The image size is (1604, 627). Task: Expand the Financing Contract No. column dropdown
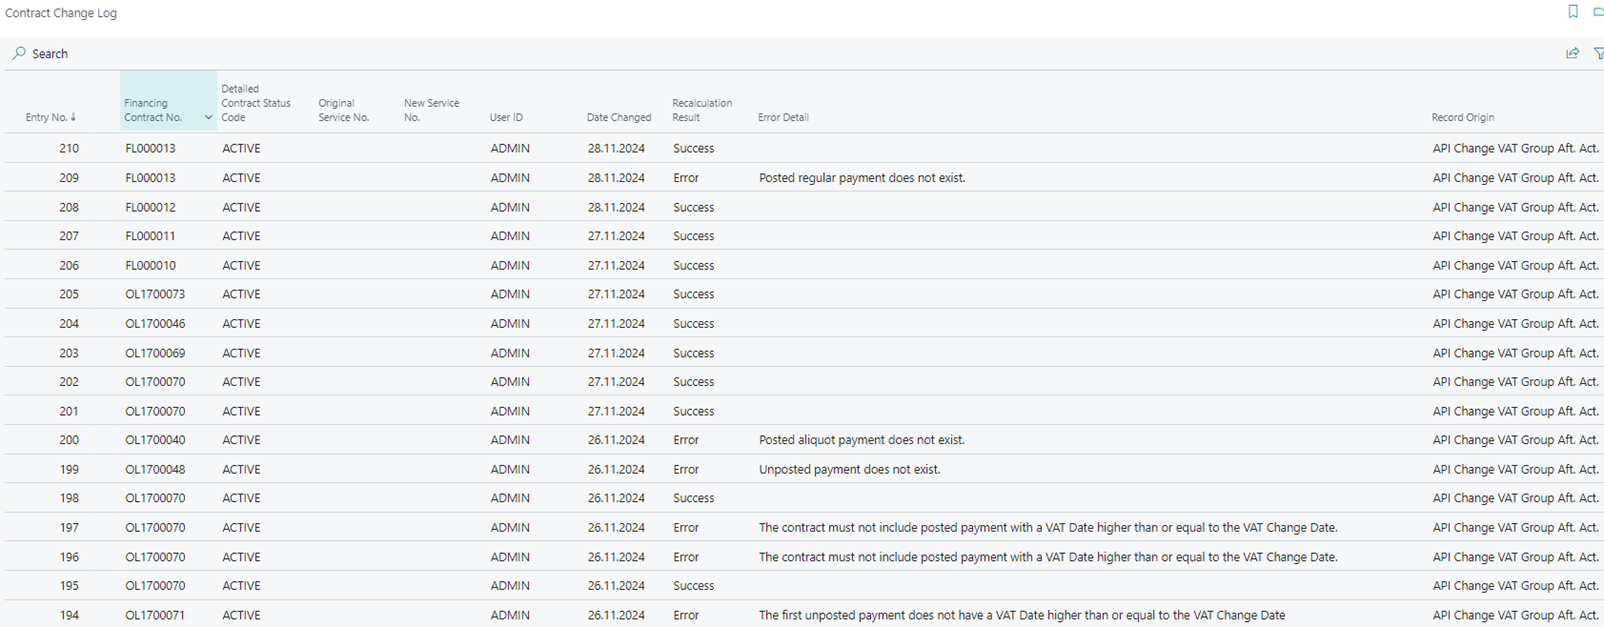click(x=208, y=117)
